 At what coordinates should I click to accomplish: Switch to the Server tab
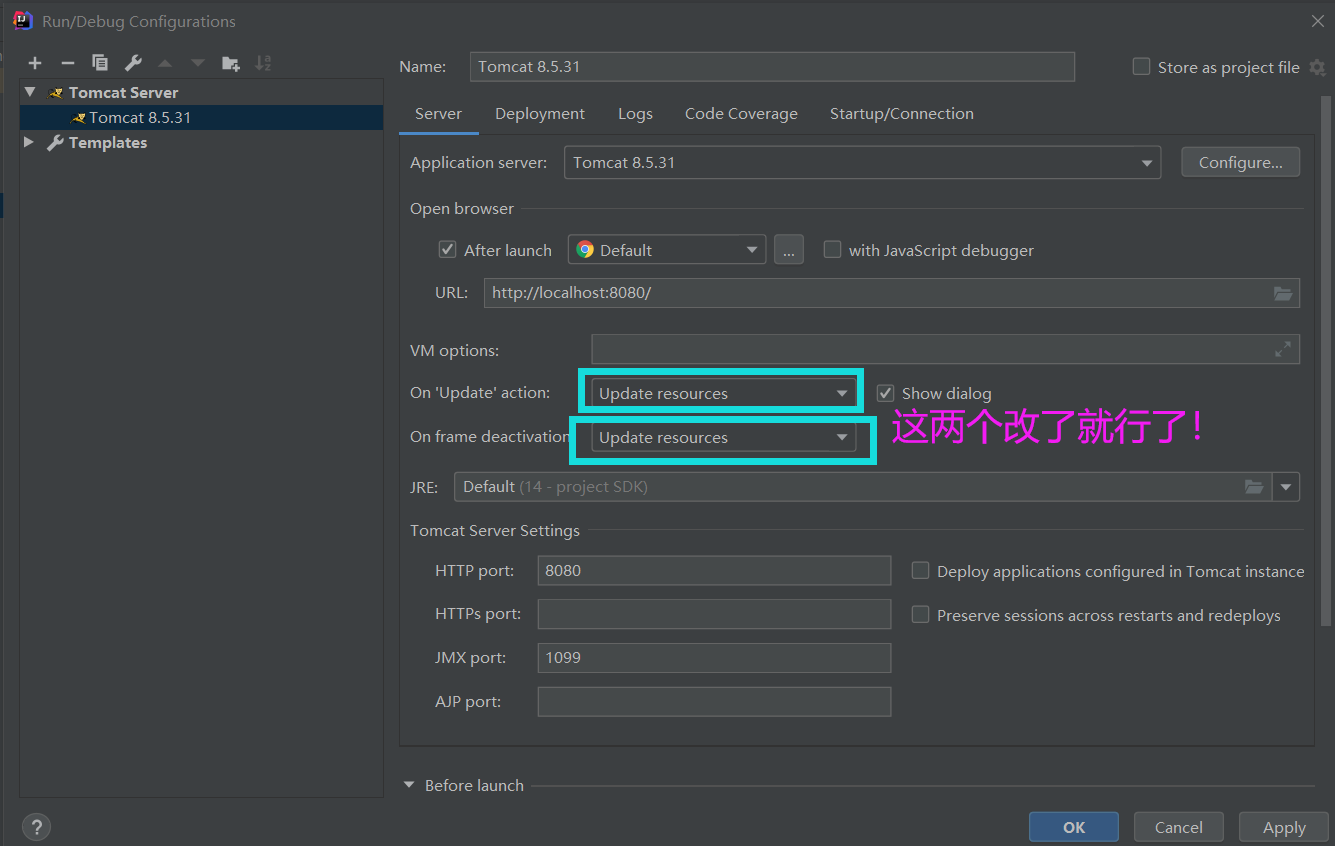coord(438,114)
